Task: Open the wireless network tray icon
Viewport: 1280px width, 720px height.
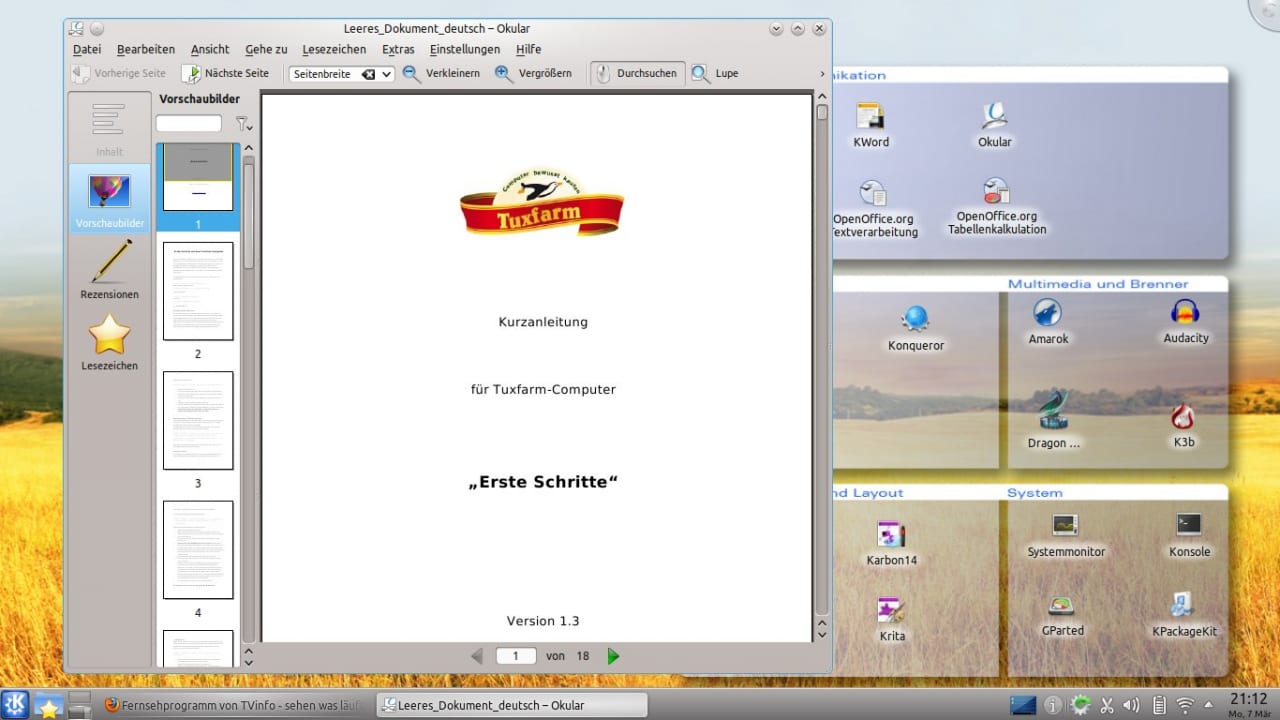Action: pos(1185,705)
